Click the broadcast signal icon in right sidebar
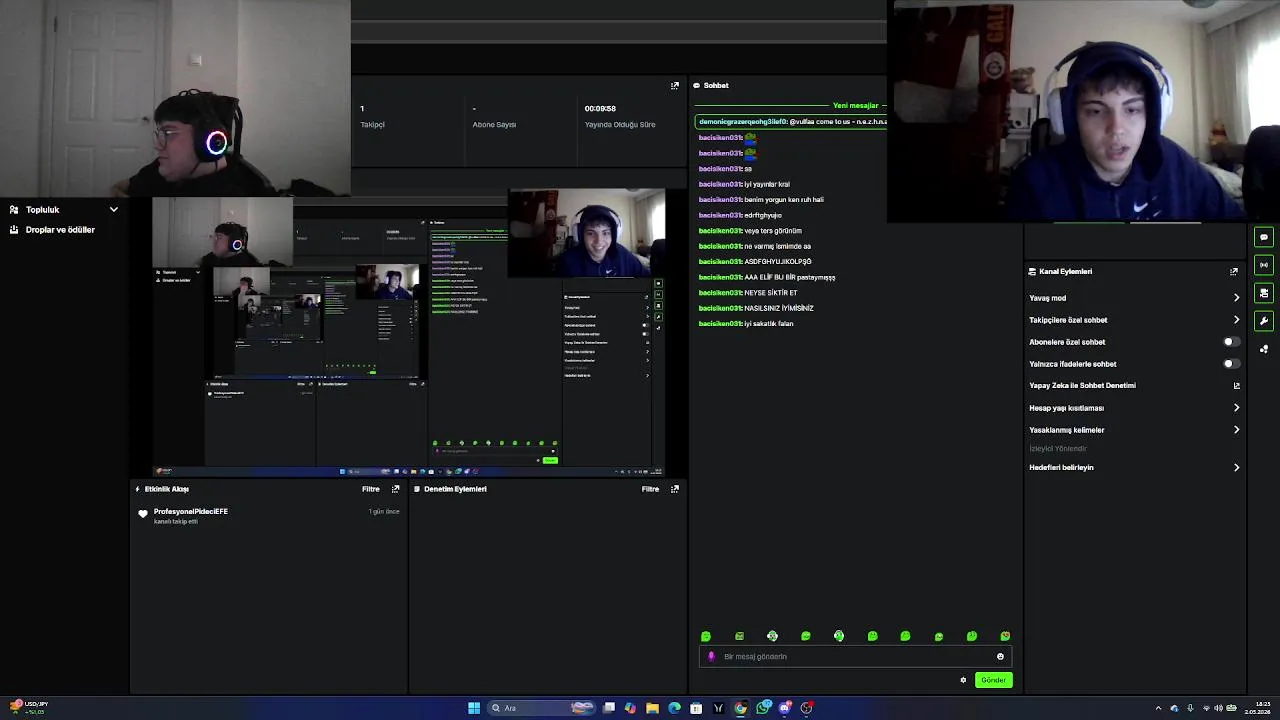1280x720 pixels. 1264,265
